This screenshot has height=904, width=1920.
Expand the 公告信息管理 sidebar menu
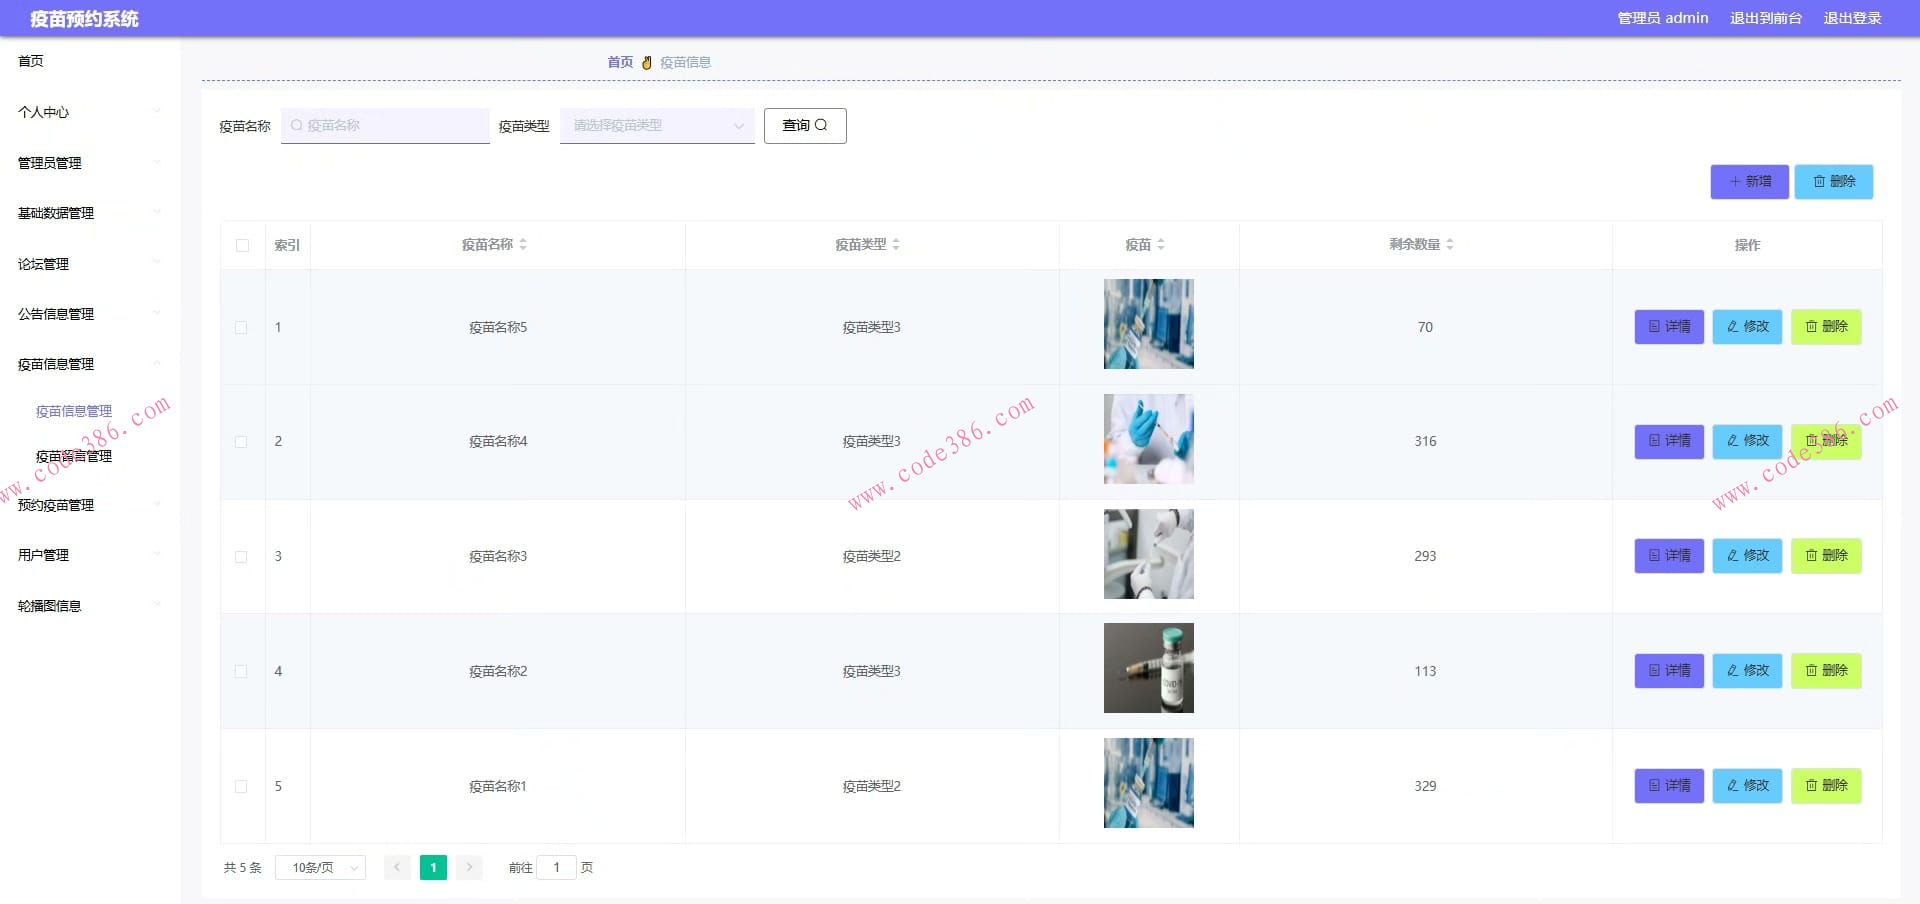(90, 314)
